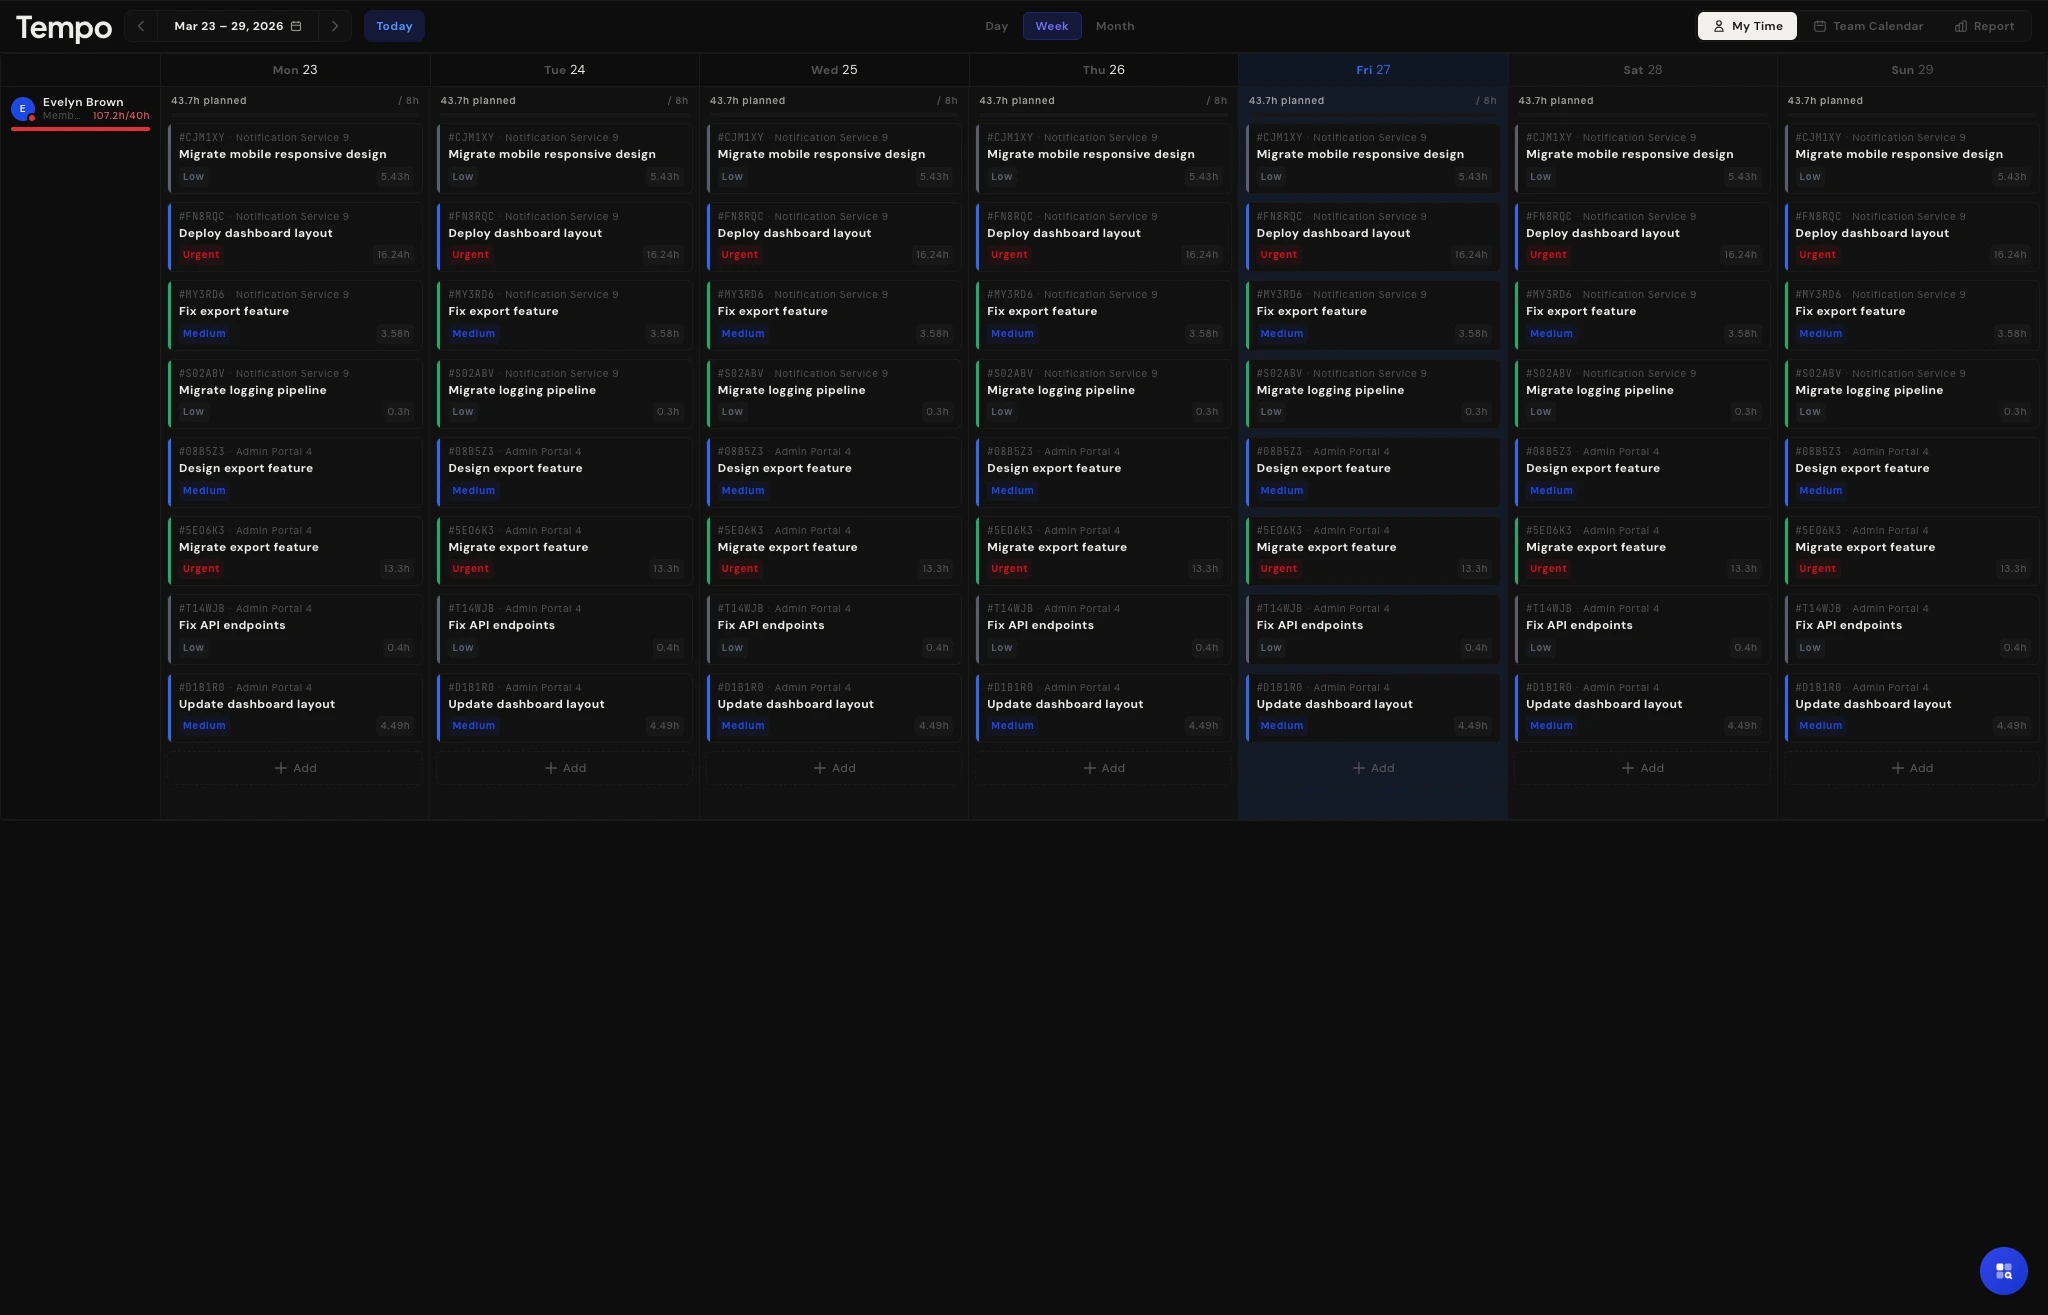
Task: Click the Tempo logo
Action: click(64, 28)
